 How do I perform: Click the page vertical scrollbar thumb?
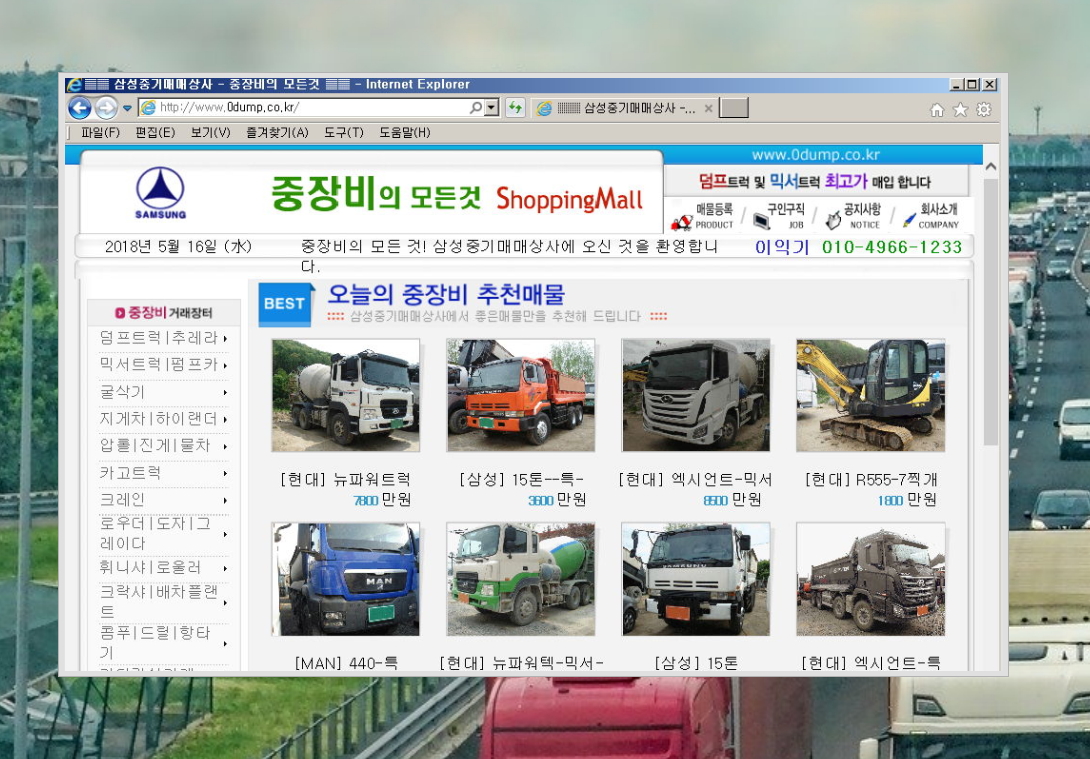[991, 312]
